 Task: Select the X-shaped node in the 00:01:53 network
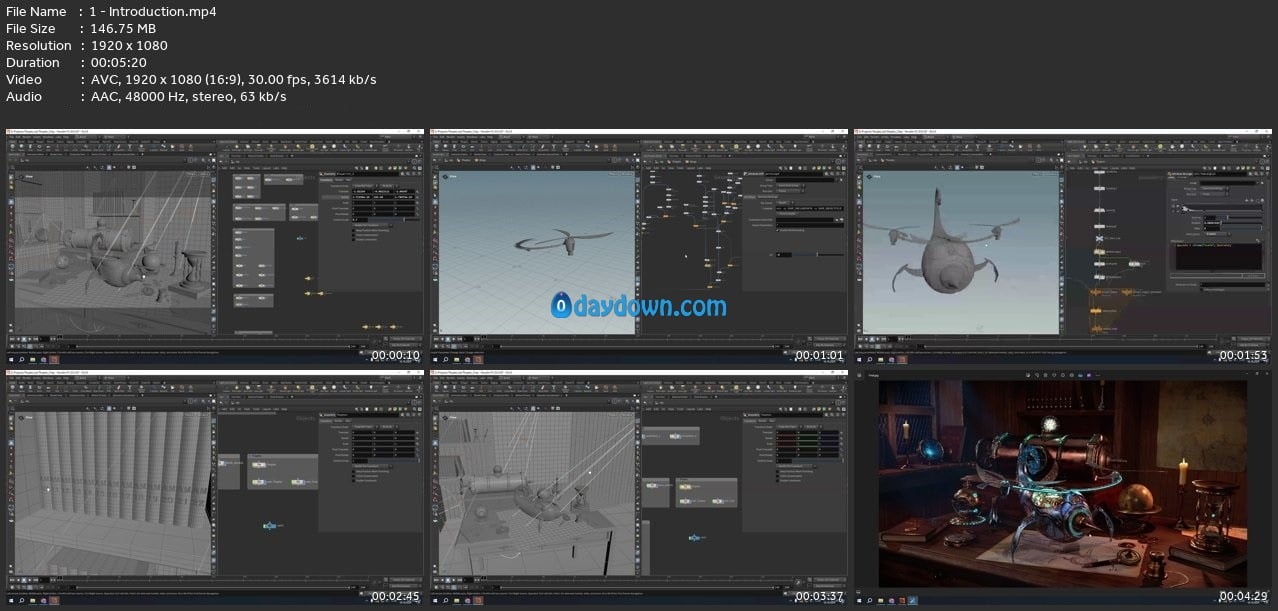tap(1101, 239)
